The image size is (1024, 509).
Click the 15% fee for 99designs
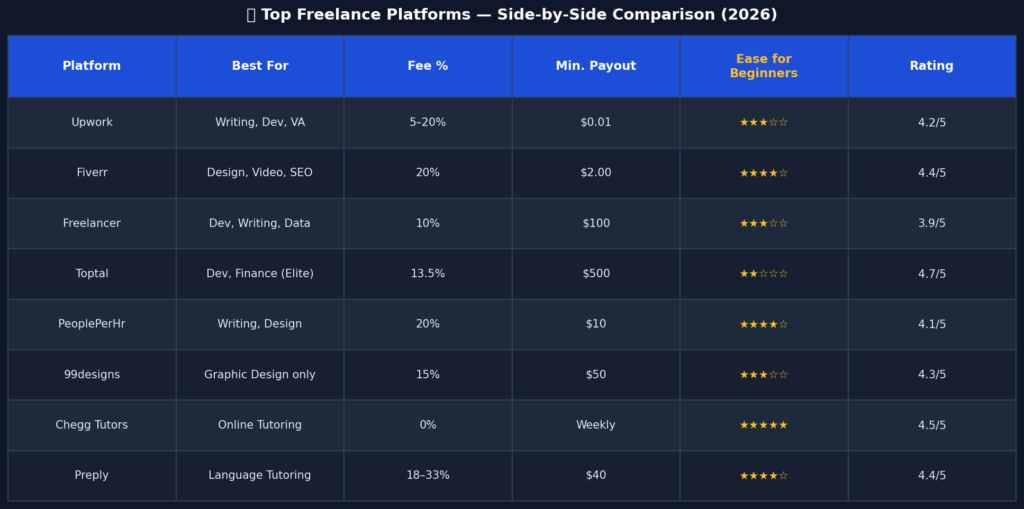coord(428,374)
